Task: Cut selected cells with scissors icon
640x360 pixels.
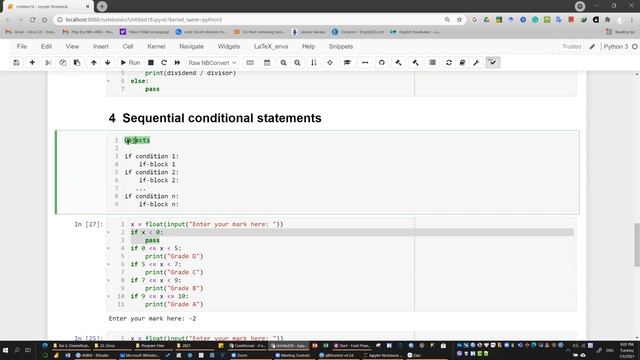Action: tap(48, 62)
